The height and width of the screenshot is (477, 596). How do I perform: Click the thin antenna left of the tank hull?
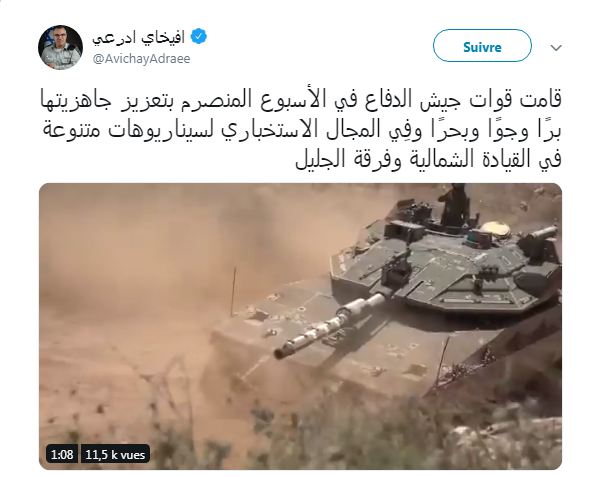click(233, 292)
